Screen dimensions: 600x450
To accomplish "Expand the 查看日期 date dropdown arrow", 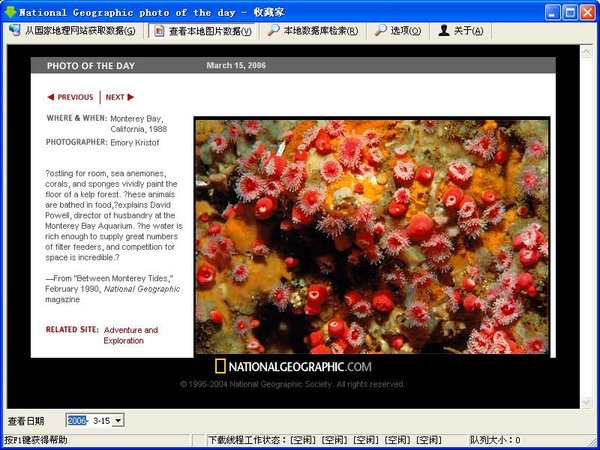I will (119, 420).
